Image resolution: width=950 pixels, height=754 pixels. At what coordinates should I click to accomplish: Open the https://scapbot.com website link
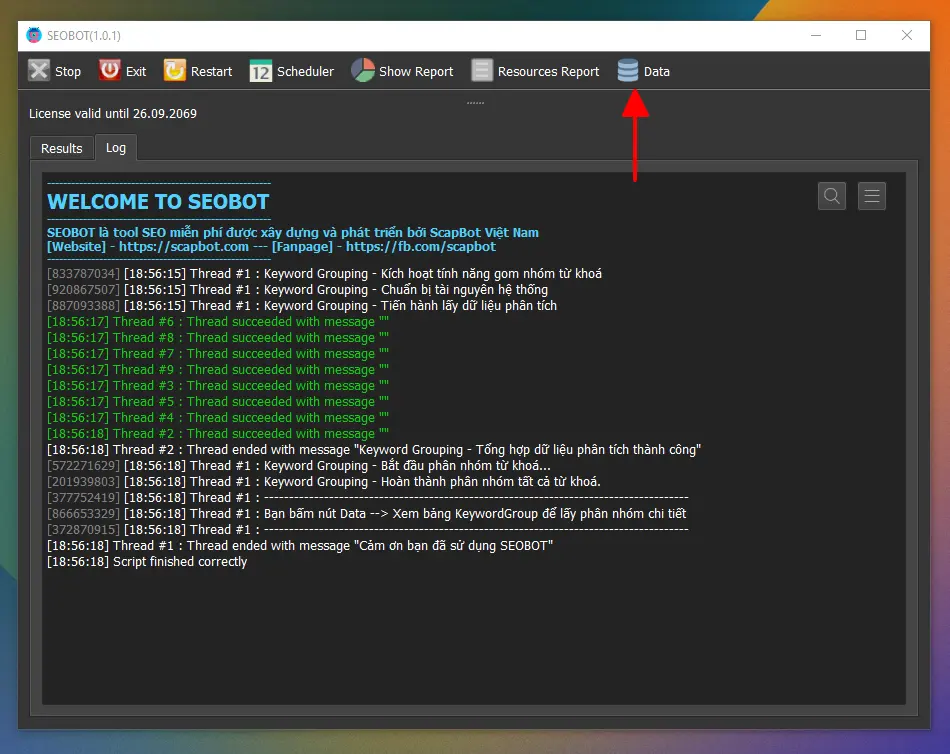184,247
